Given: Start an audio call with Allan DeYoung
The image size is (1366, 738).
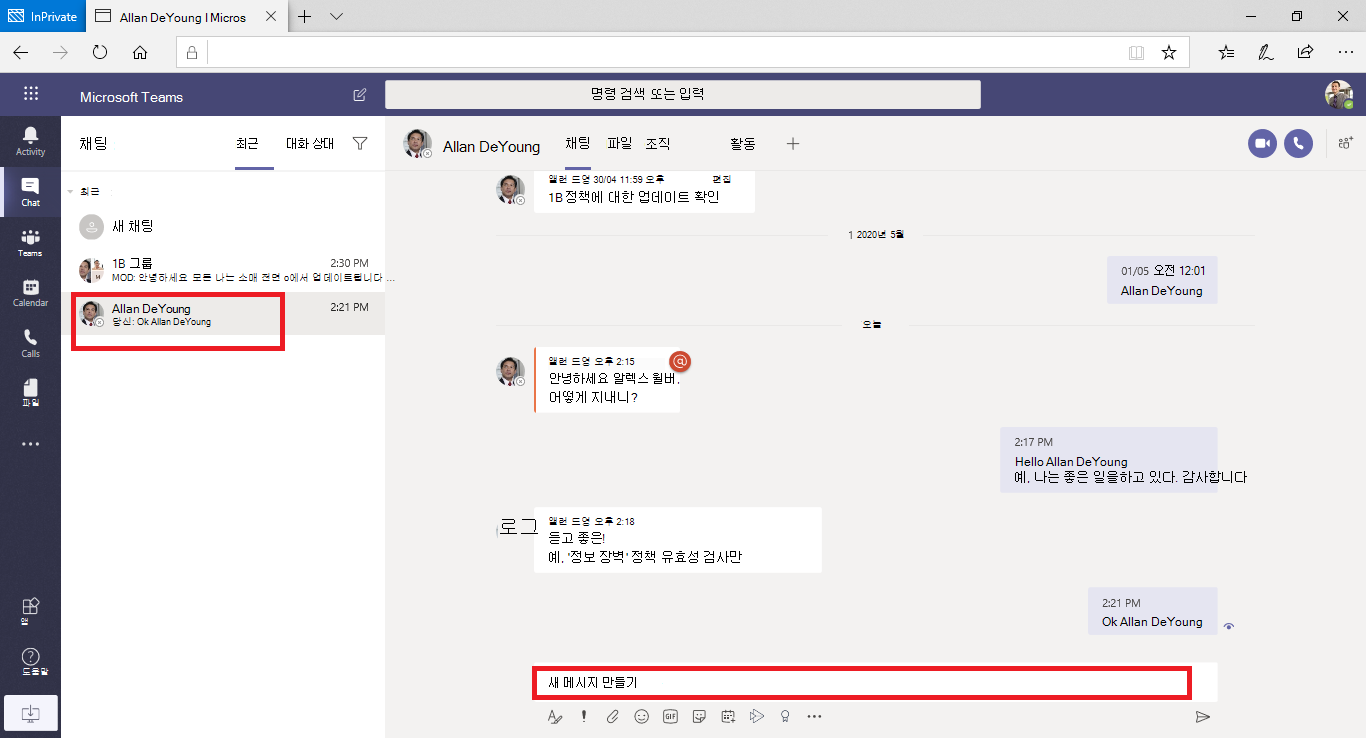Looking at the screenshot, I should [x=1298, y=143].
